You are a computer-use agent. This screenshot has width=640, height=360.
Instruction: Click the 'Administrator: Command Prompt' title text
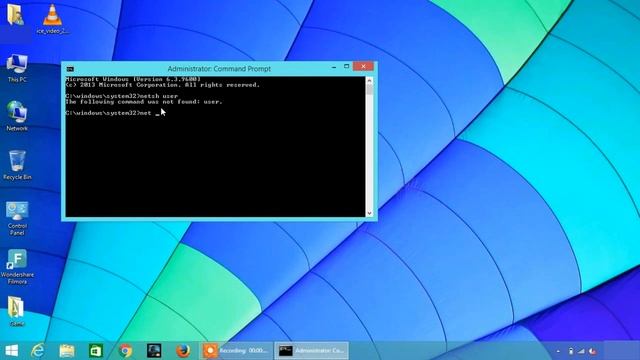[x=219, y=69]
